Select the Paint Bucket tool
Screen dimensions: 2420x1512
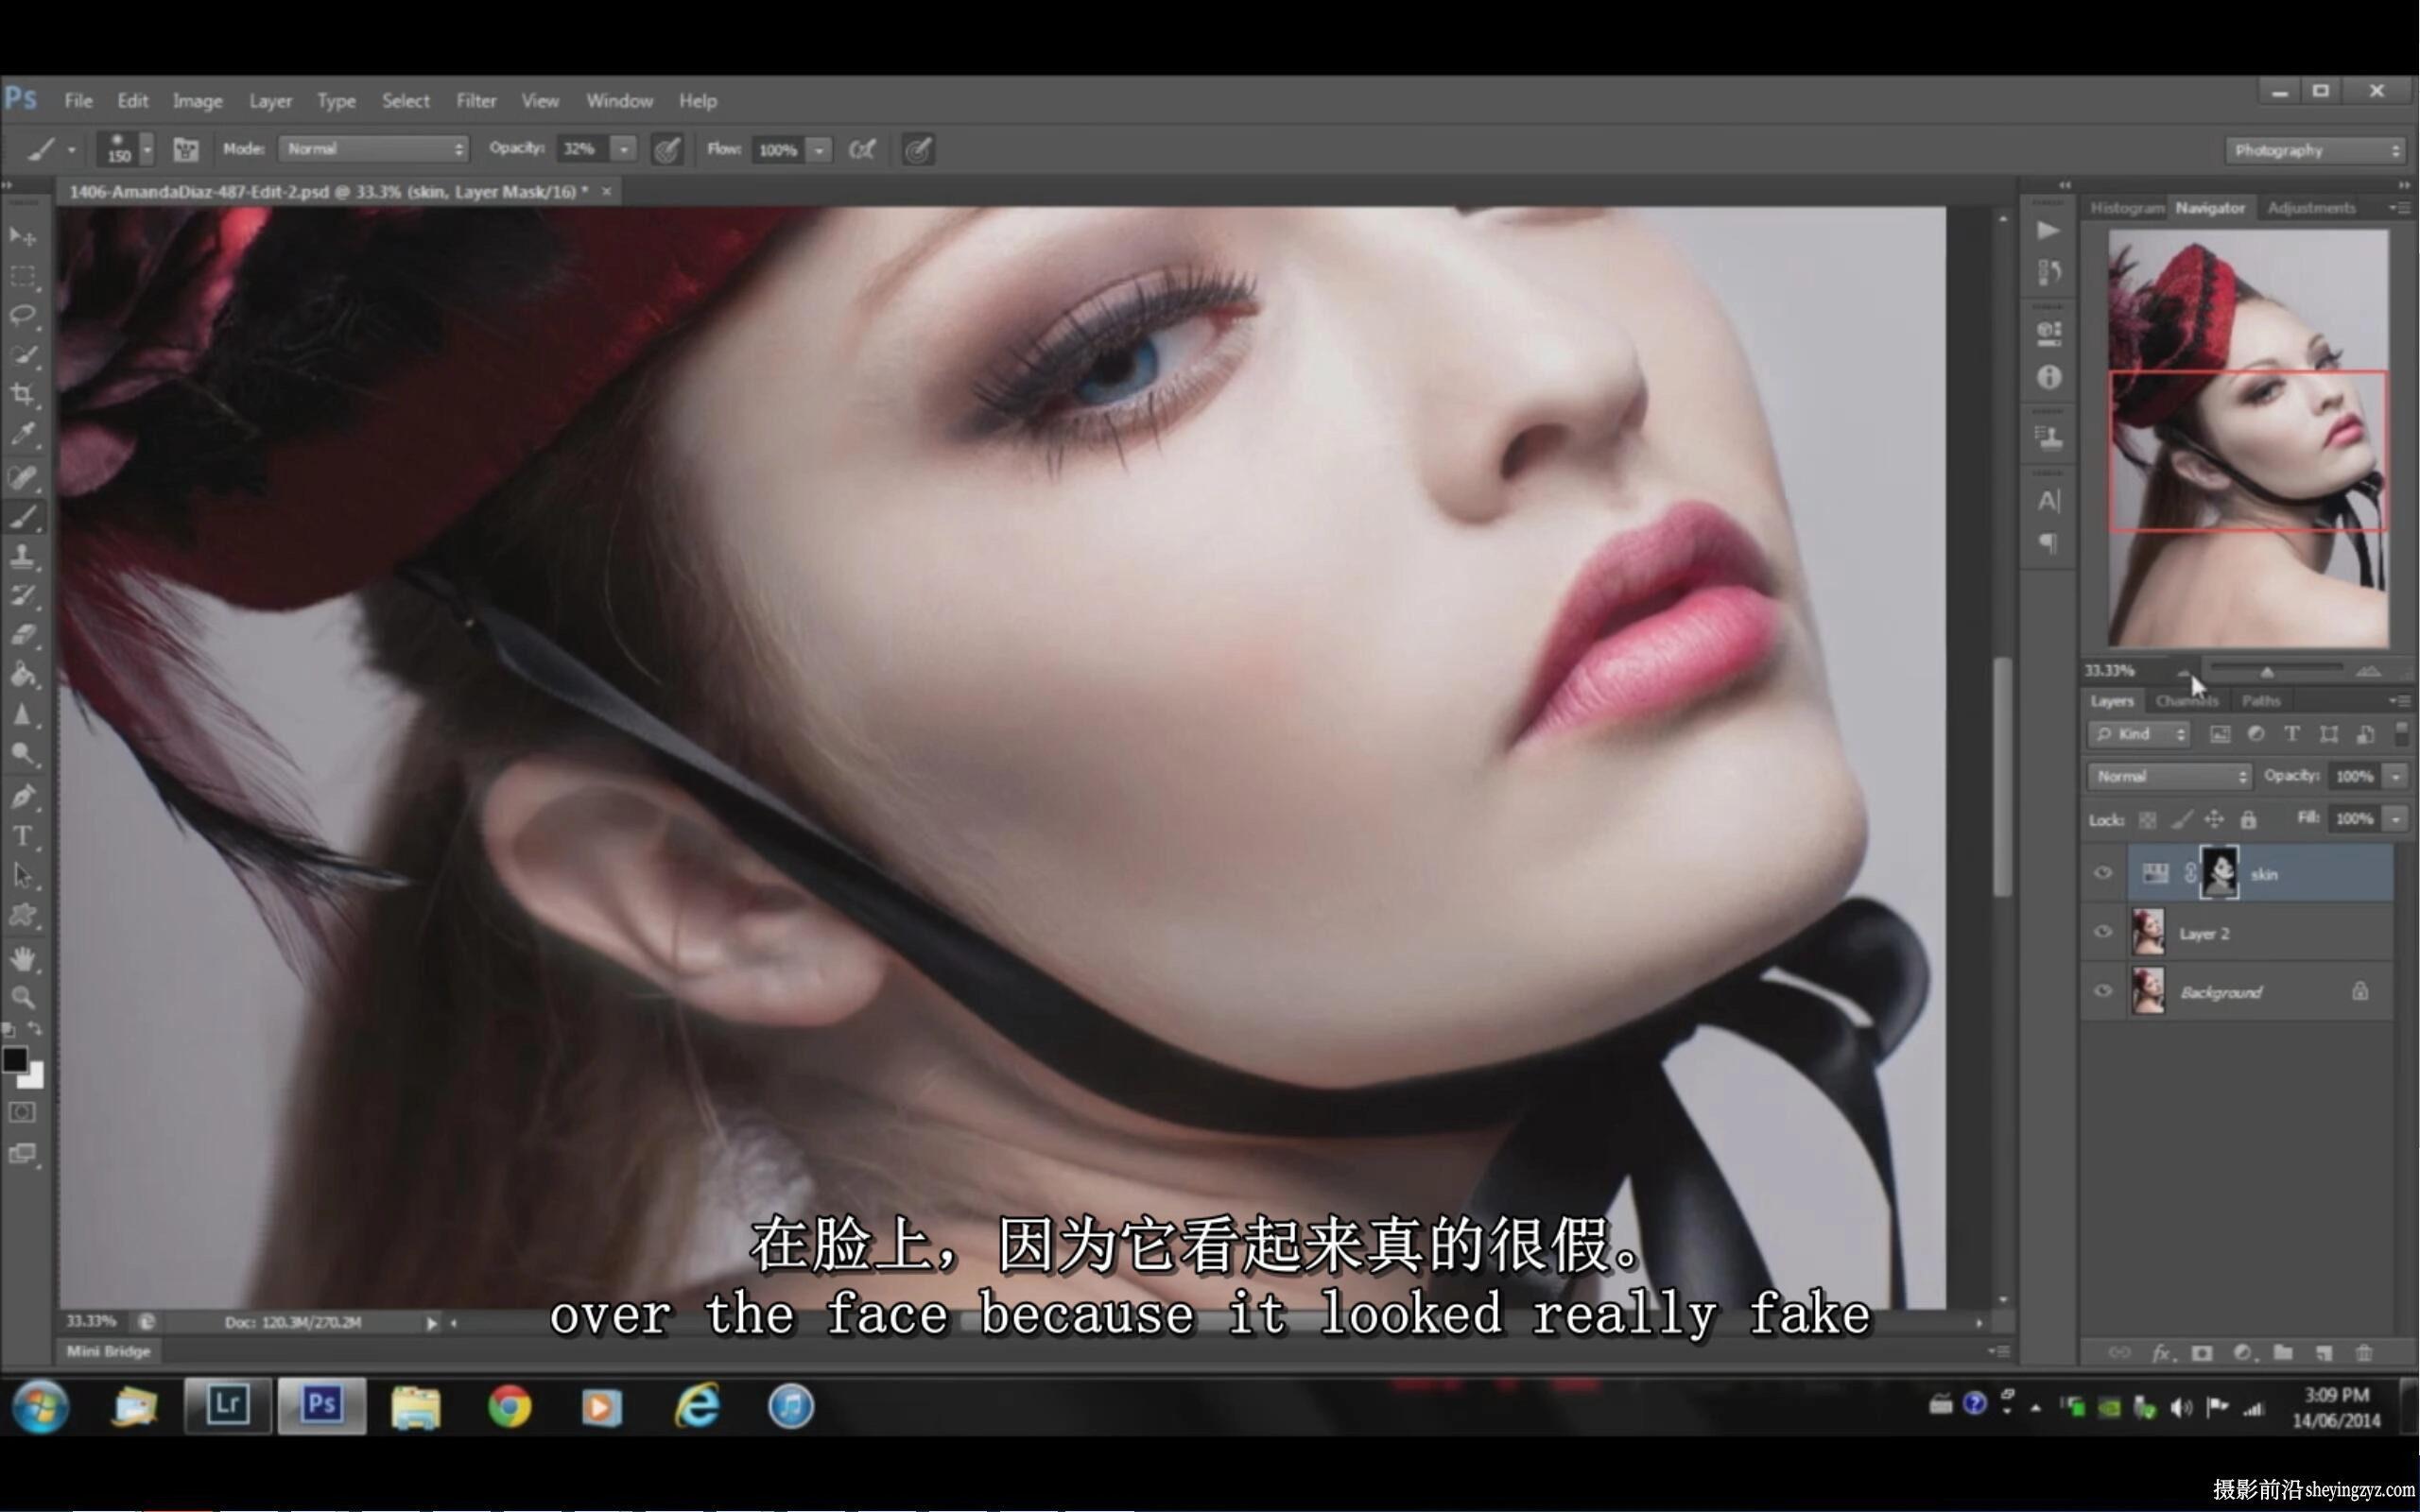[22, 675]
